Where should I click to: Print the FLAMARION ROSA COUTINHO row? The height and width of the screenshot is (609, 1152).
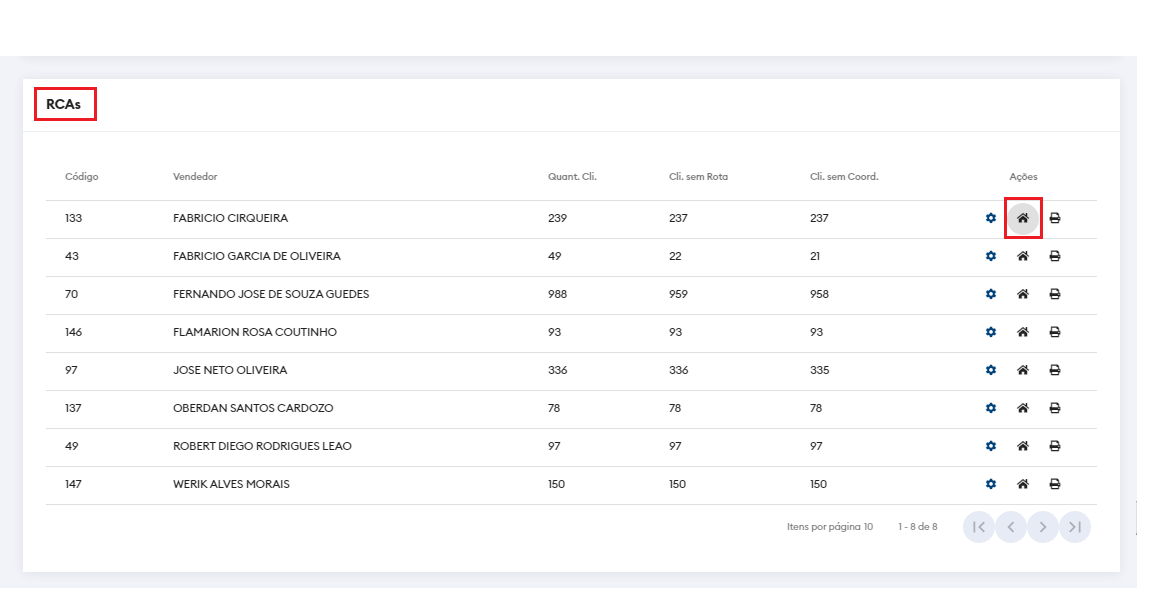1055,332
